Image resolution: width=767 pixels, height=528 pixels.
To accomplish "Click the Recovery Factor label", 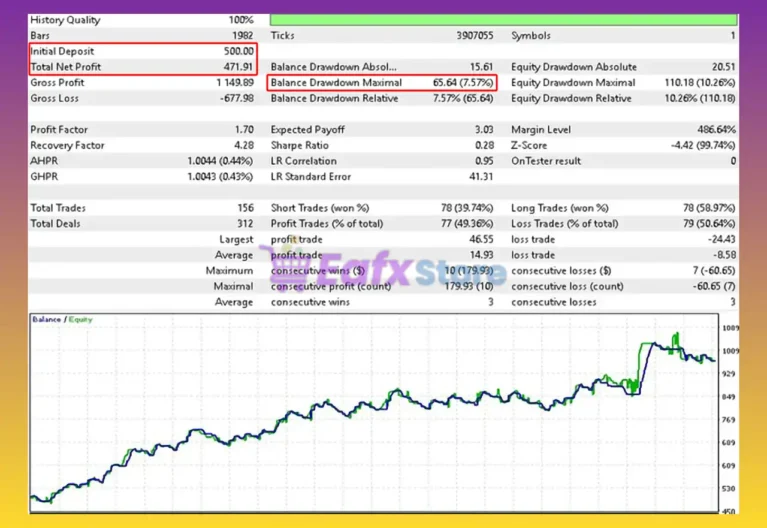I will point(67,145).
